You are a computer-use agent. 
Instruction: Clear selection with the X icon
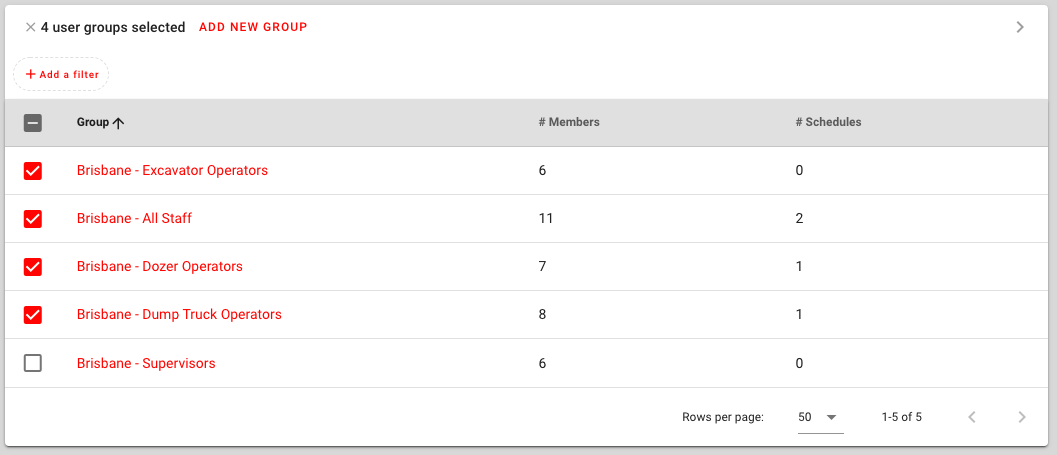click(x=30, y=28)
